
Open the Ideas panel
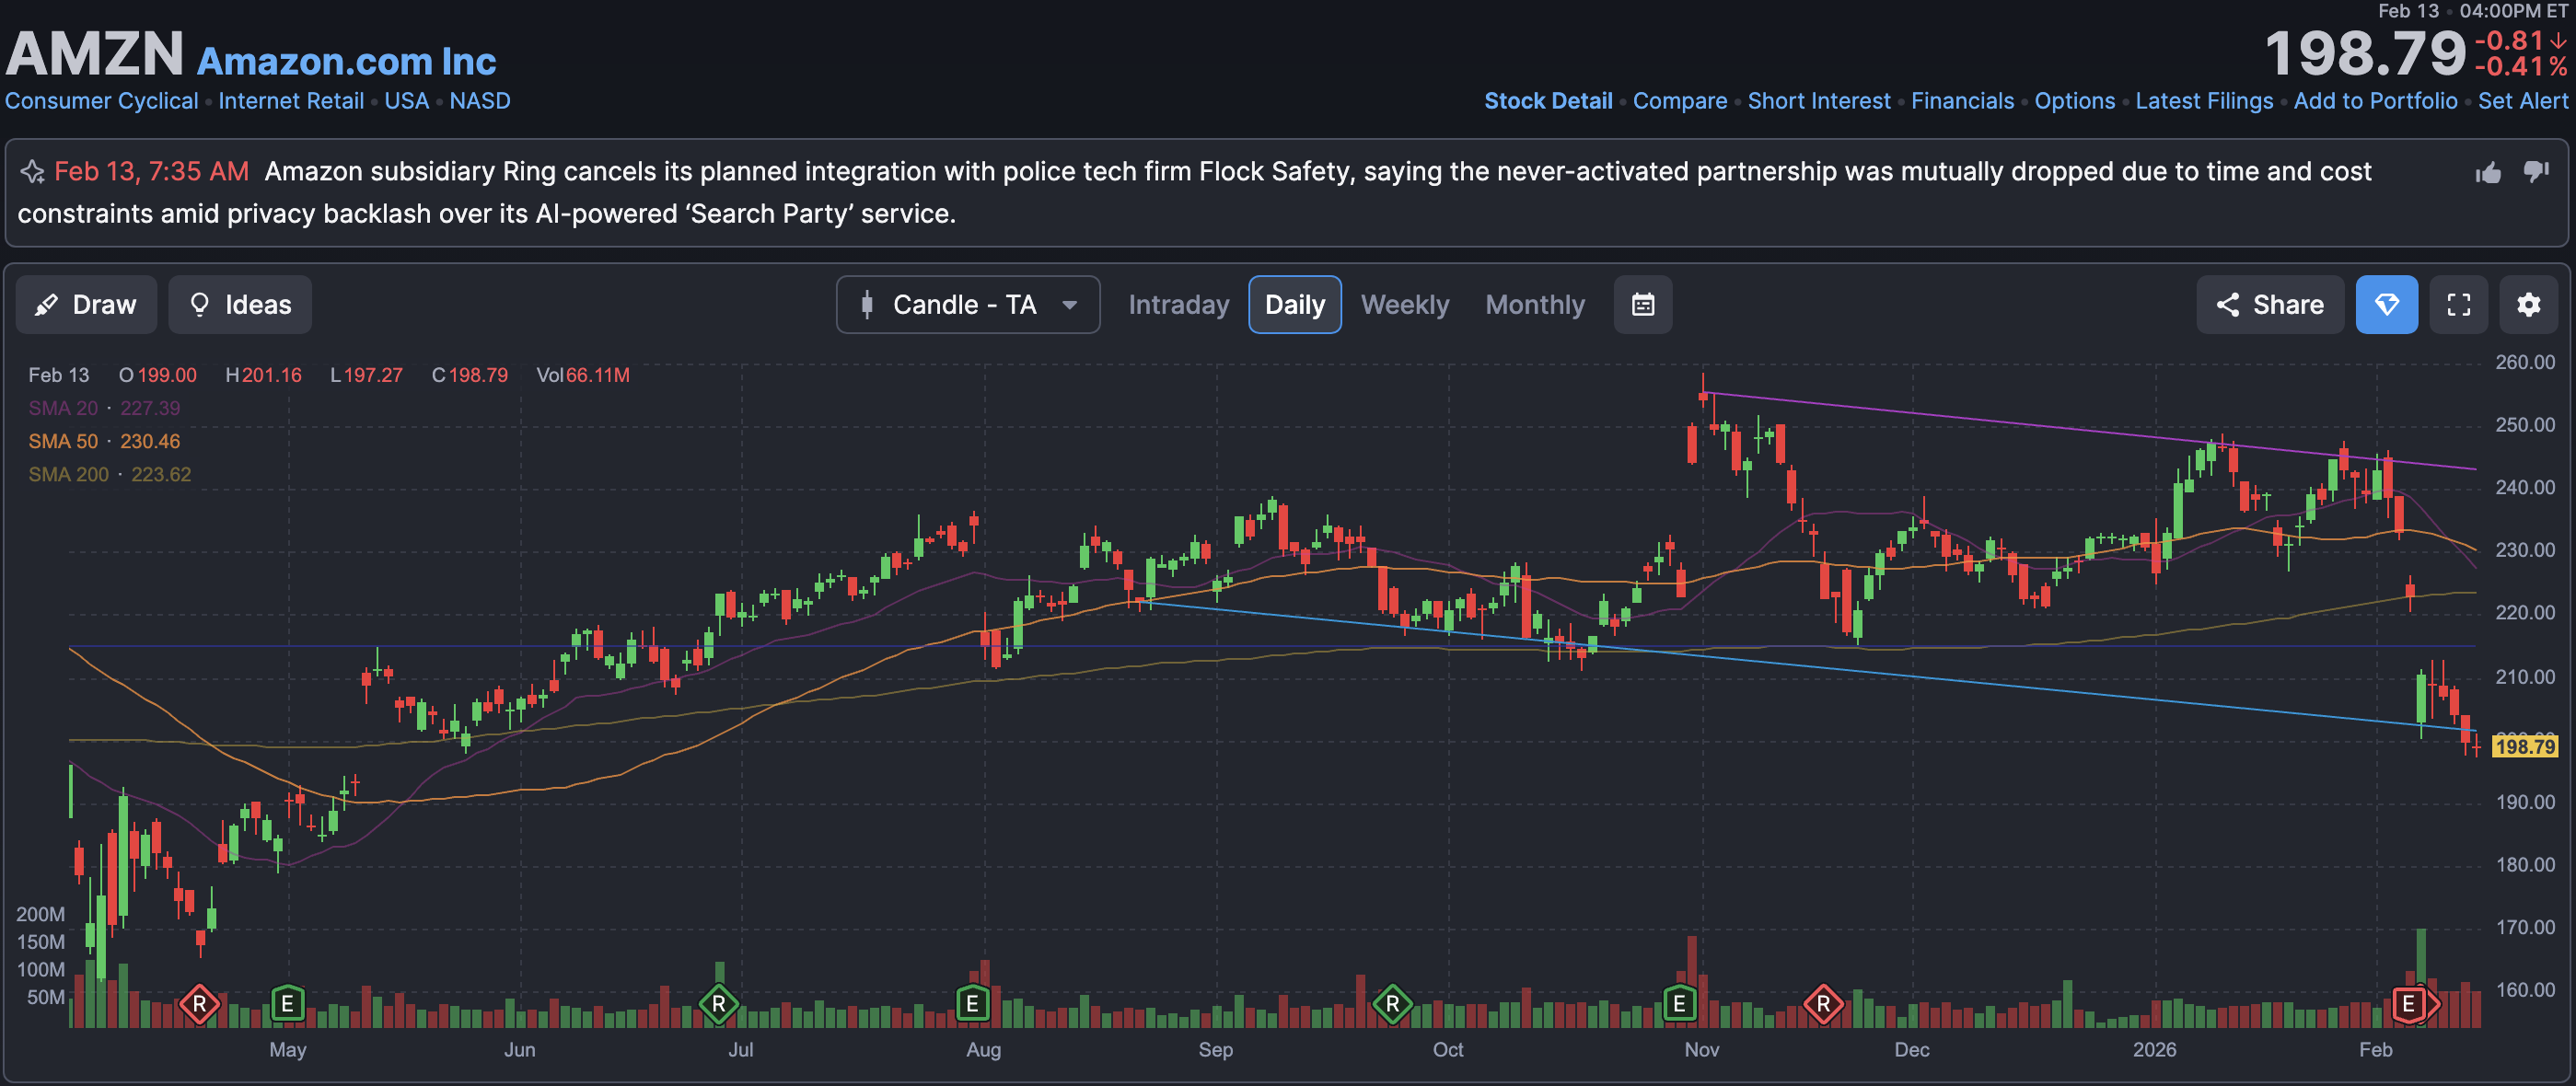[x=240, y=305]
